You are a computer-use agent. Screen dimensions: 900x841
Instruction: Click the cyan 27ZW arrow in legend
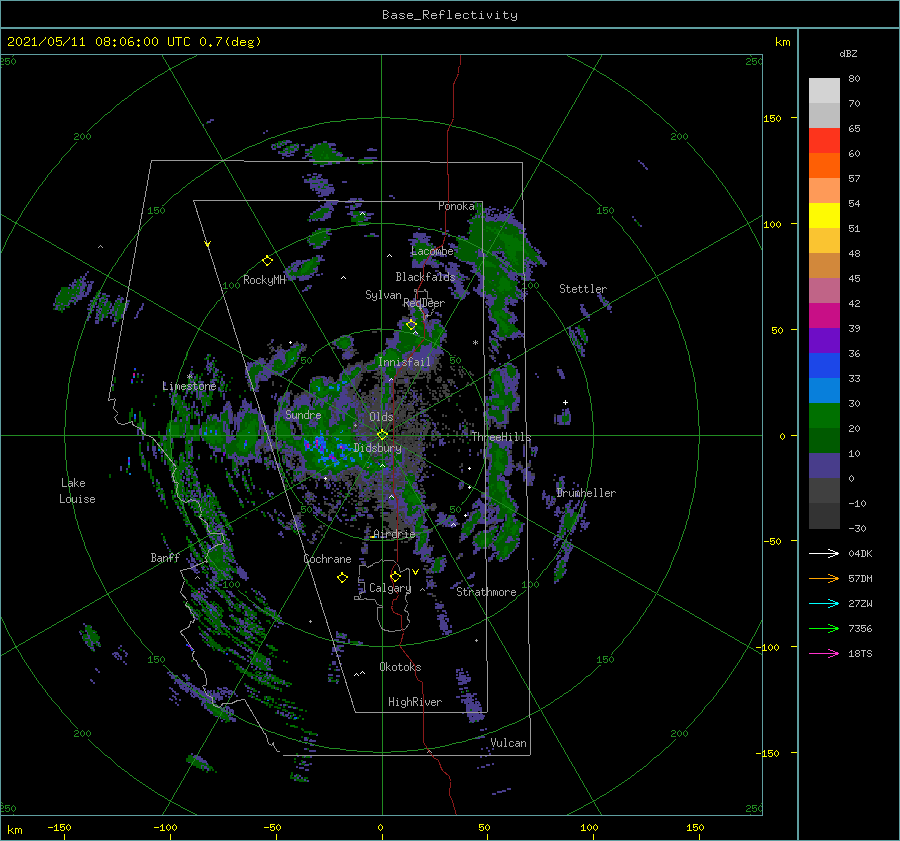[x=824, y=603]
